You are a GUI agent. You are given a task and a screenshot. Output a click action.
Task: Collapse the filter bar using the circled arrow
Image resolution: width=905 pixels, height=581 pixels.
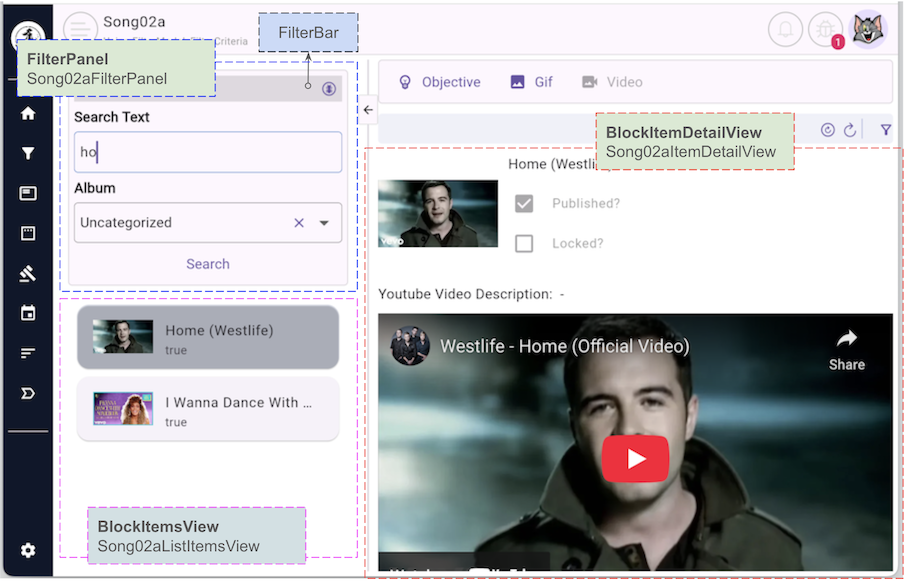click(x=329, y=89)
